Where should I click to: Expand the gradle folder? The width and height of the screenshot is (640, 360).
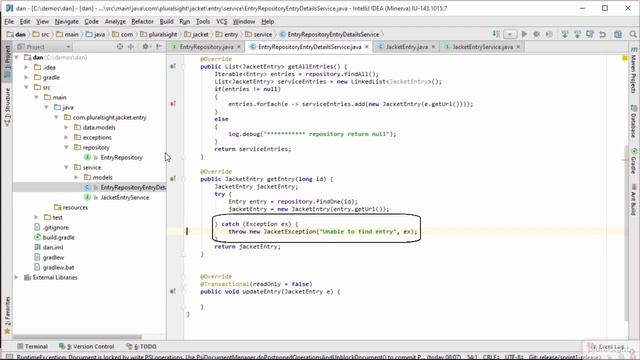(27, 77)
